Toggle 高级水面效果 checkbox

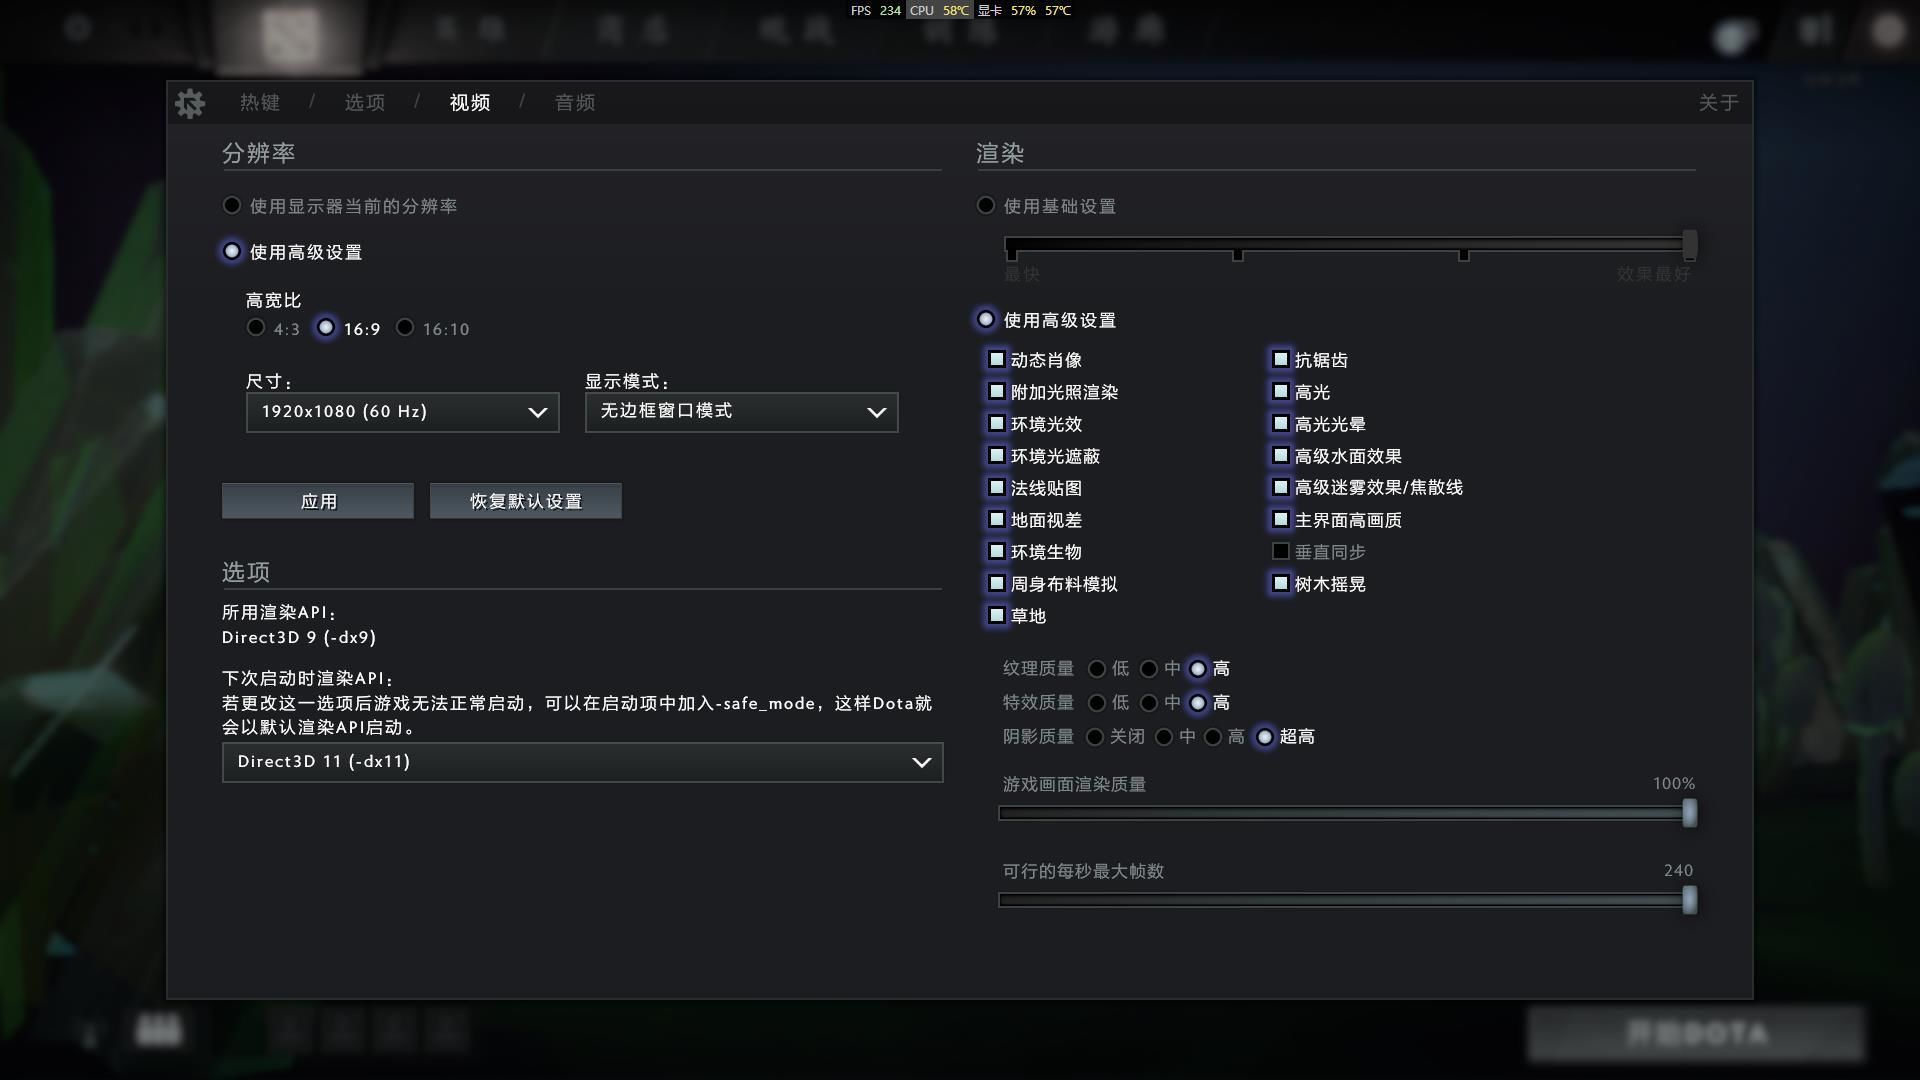[1281, 455]
